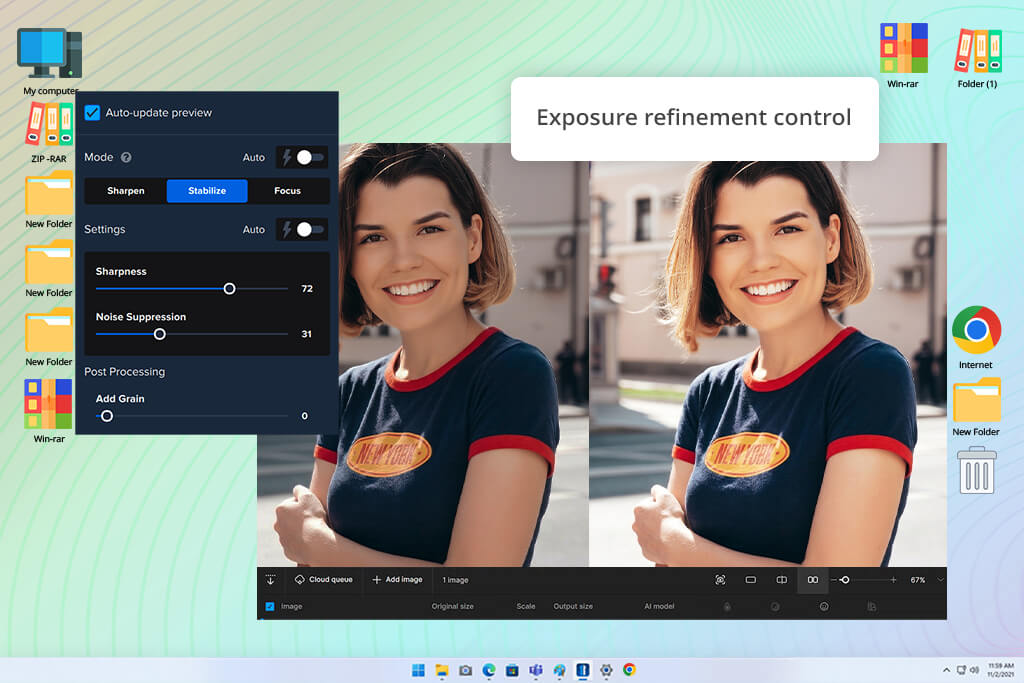Click the Original size column header

coord(453,607)
